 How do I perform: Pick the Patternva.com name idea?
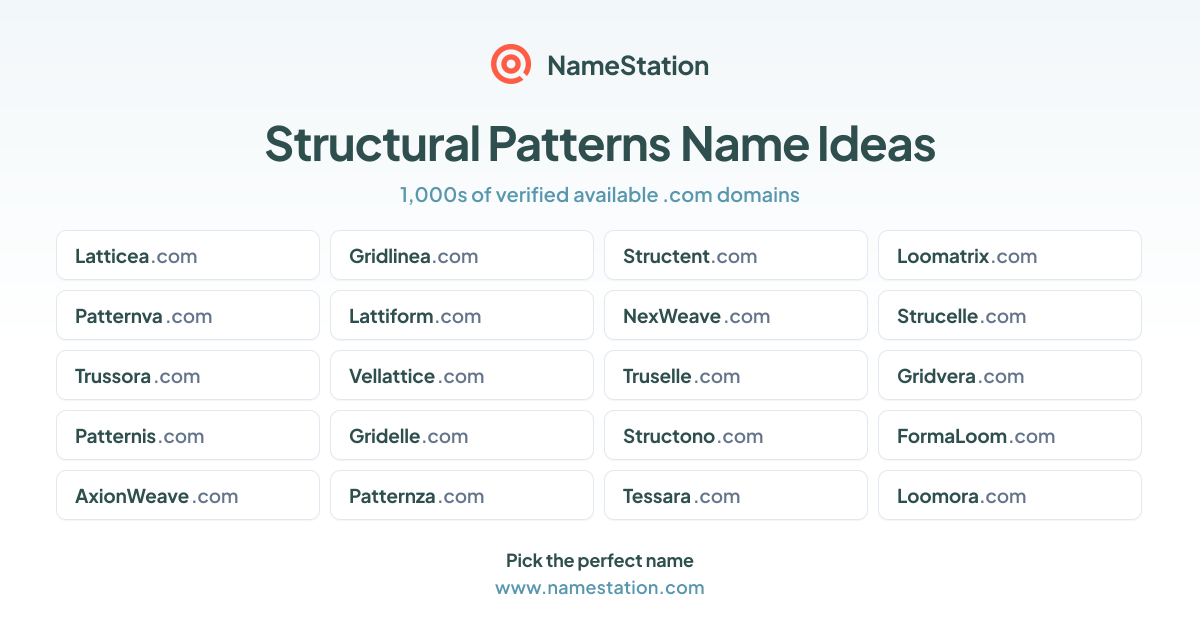(x=188, y=315)
